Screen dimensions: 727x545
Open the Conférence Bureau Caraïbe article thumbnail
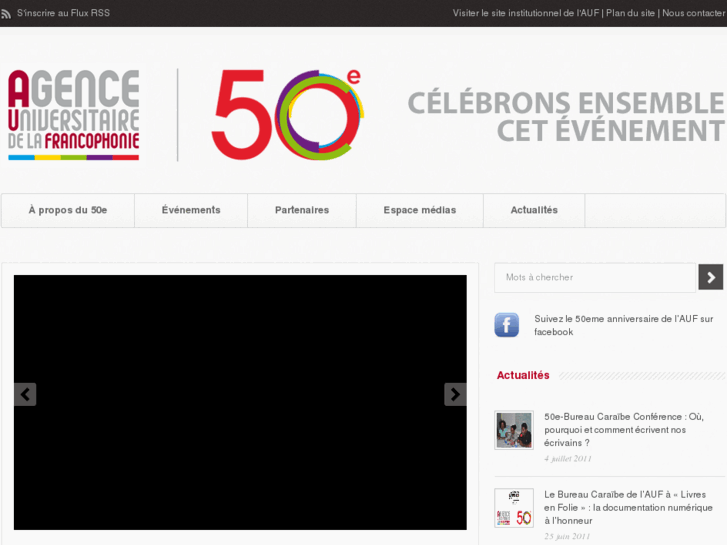pos(514,430)
